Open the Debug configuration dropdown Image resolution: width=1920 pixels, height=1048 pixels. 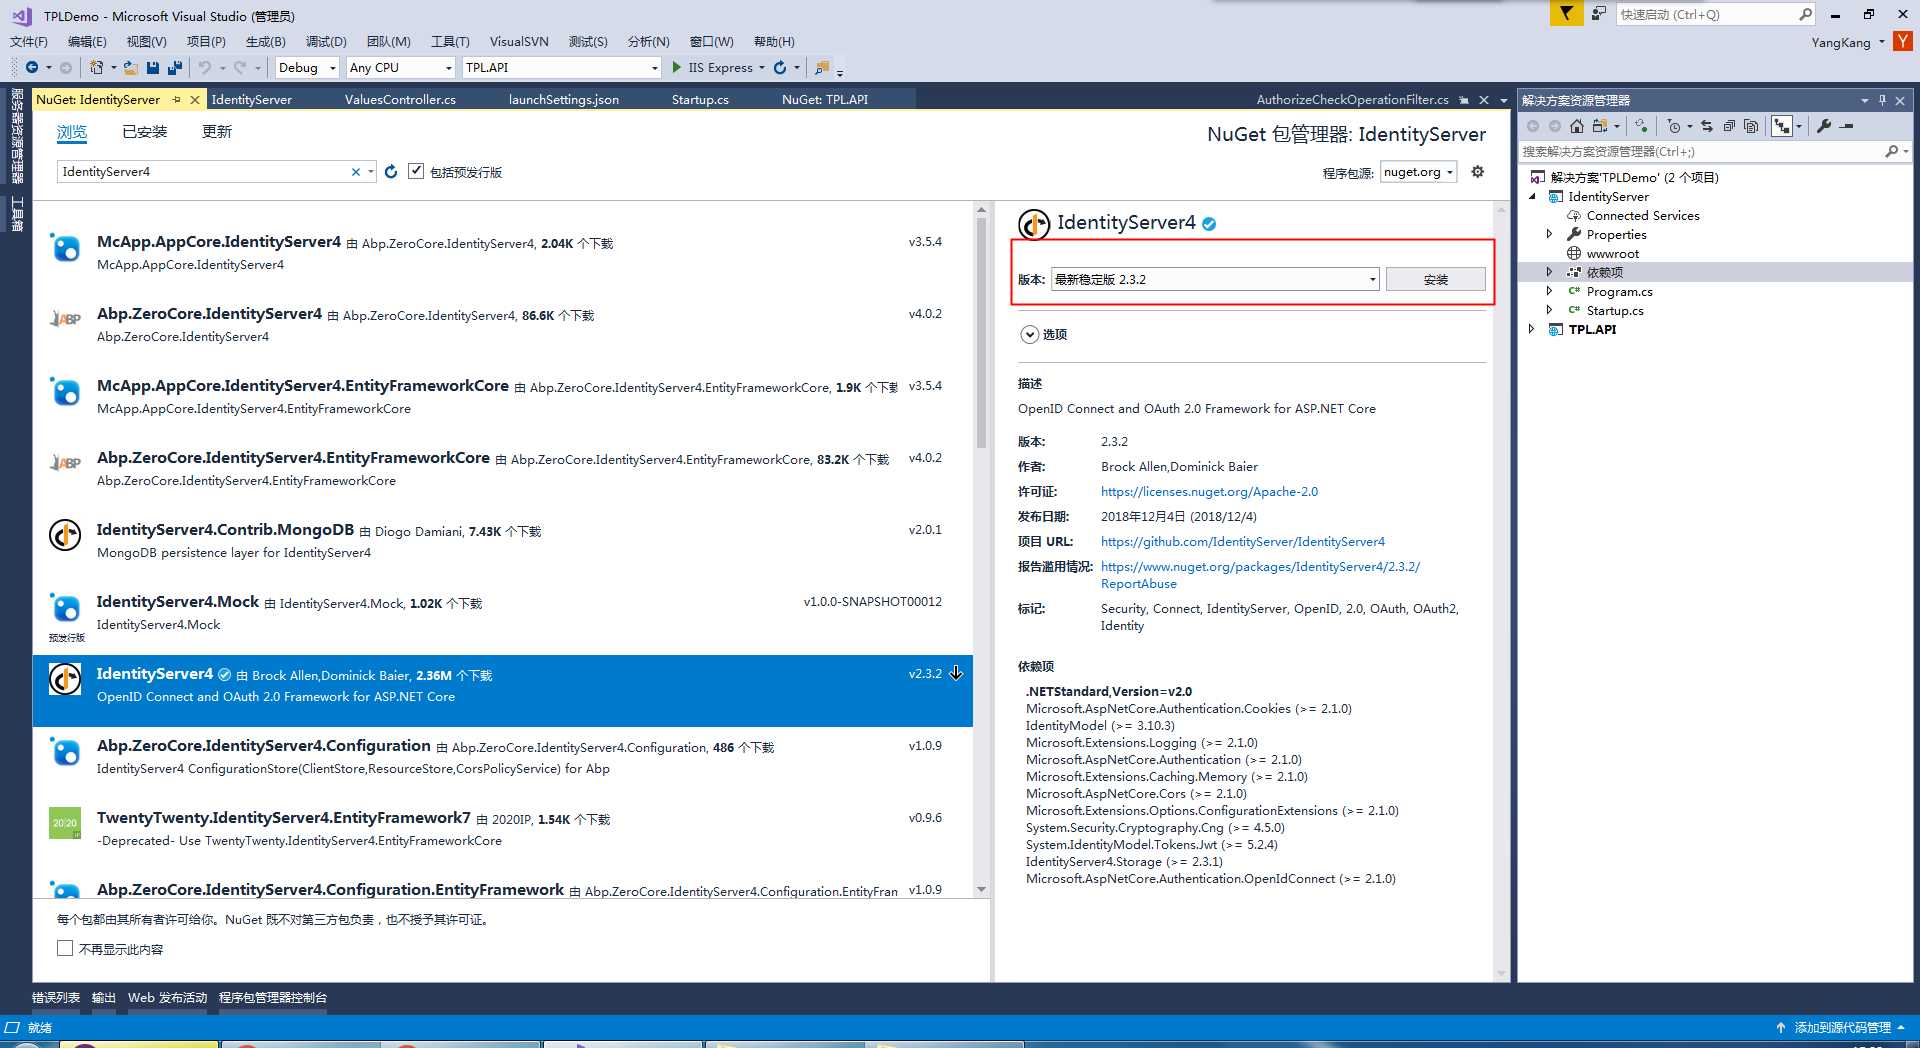pos(308,67)
